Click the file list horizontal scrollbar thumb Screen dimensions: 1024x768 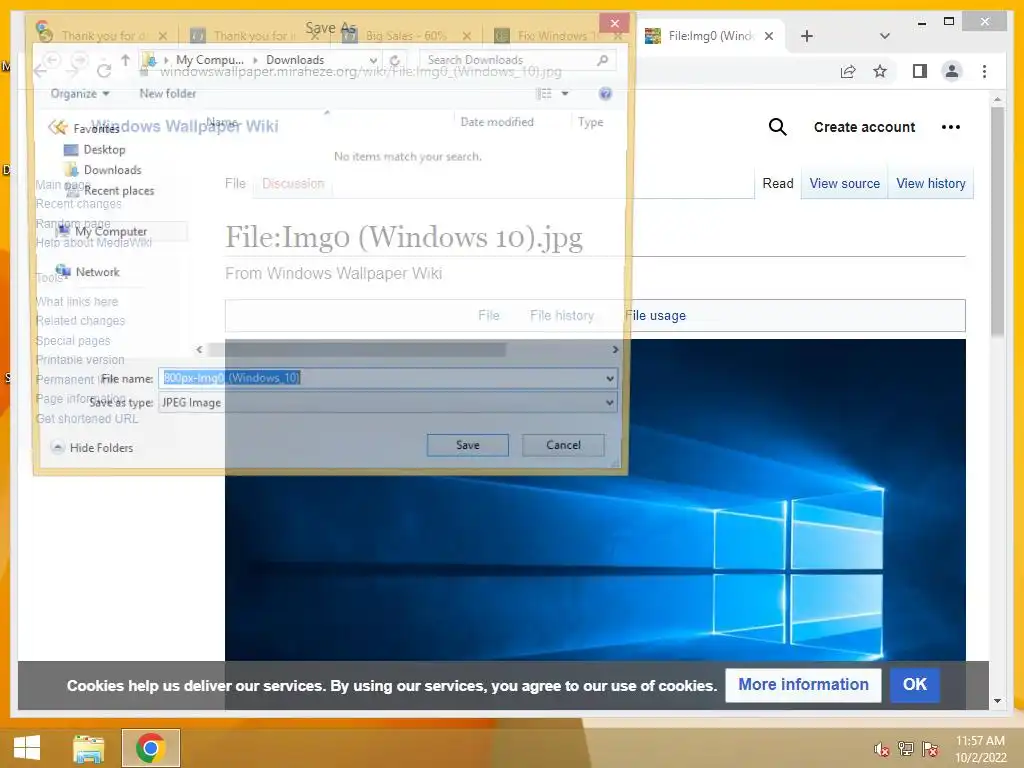pos(357,349)
